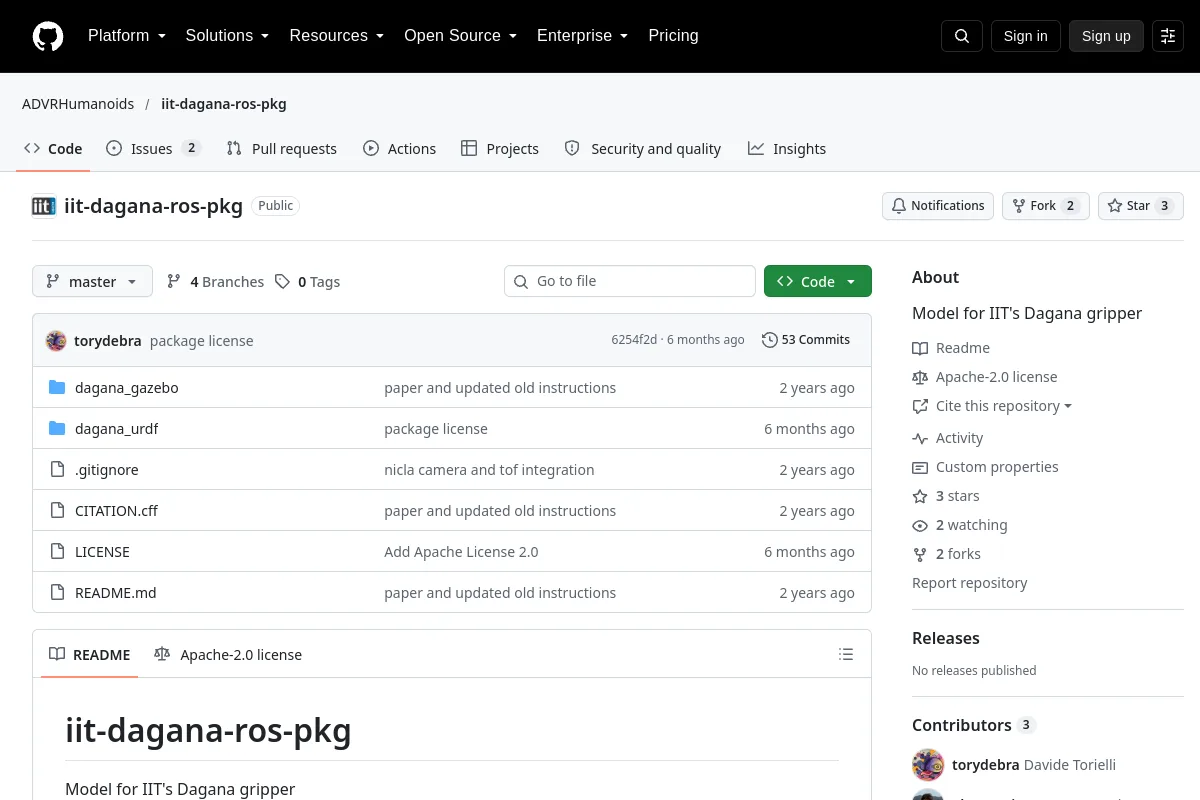This screenshot has width=1200, height=800.
Task: Switch to the Projects tab
Action: pyautogui.click(x=499, y=149)
